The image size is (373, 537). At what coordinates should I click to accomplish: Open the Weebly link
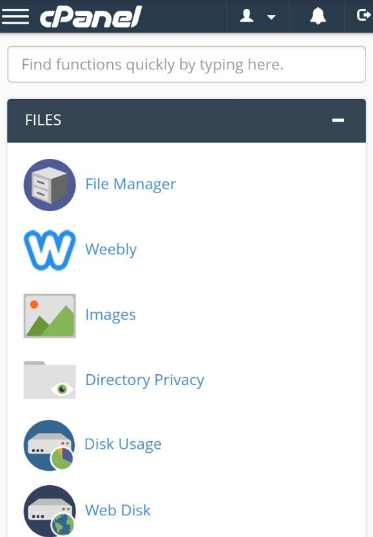111,249
